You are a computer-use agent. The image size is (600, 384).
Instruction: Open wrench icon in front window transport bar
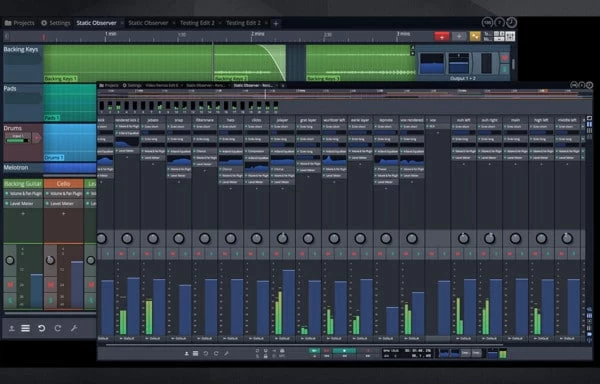[226, 353]
